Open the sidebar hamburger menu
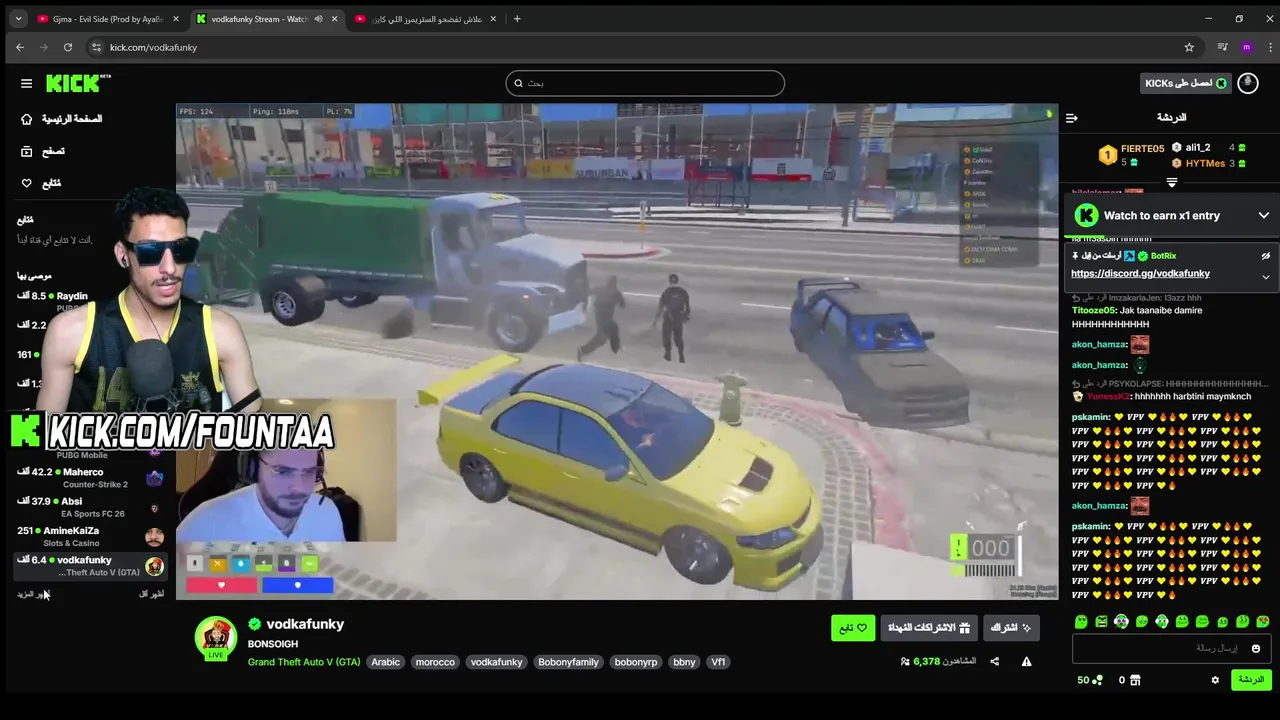 point(27,84)
